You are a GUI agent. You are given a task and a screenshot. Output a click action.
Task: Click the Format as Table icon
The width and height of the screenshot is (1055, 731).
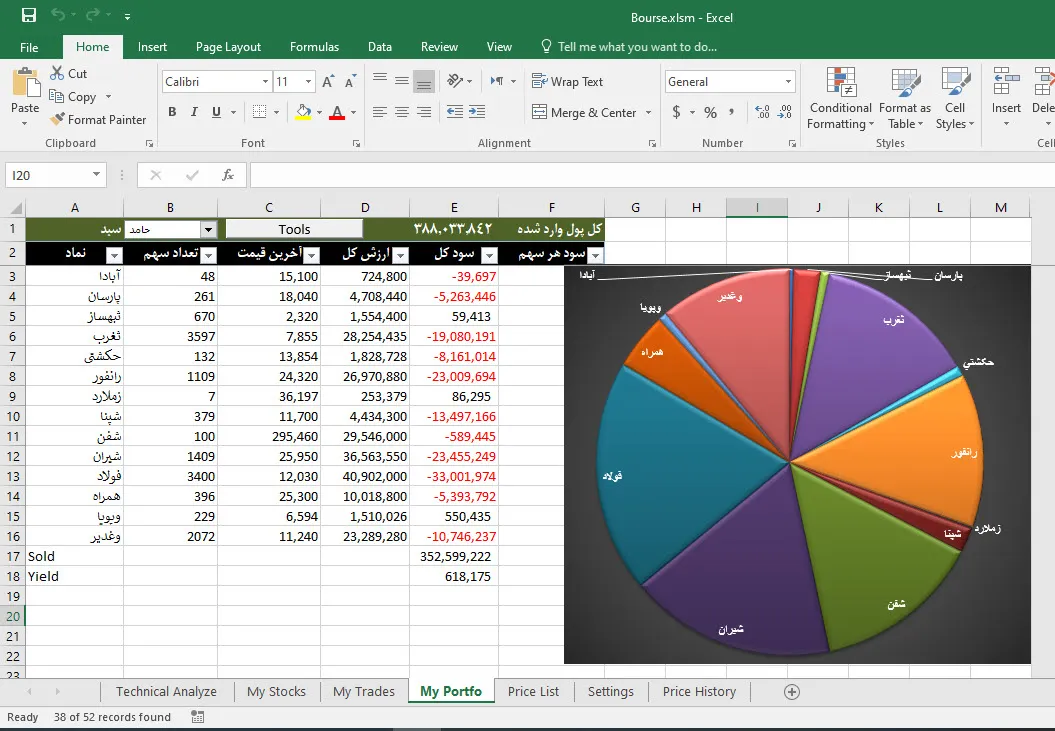pyautogui.click(x=904, y=99)
